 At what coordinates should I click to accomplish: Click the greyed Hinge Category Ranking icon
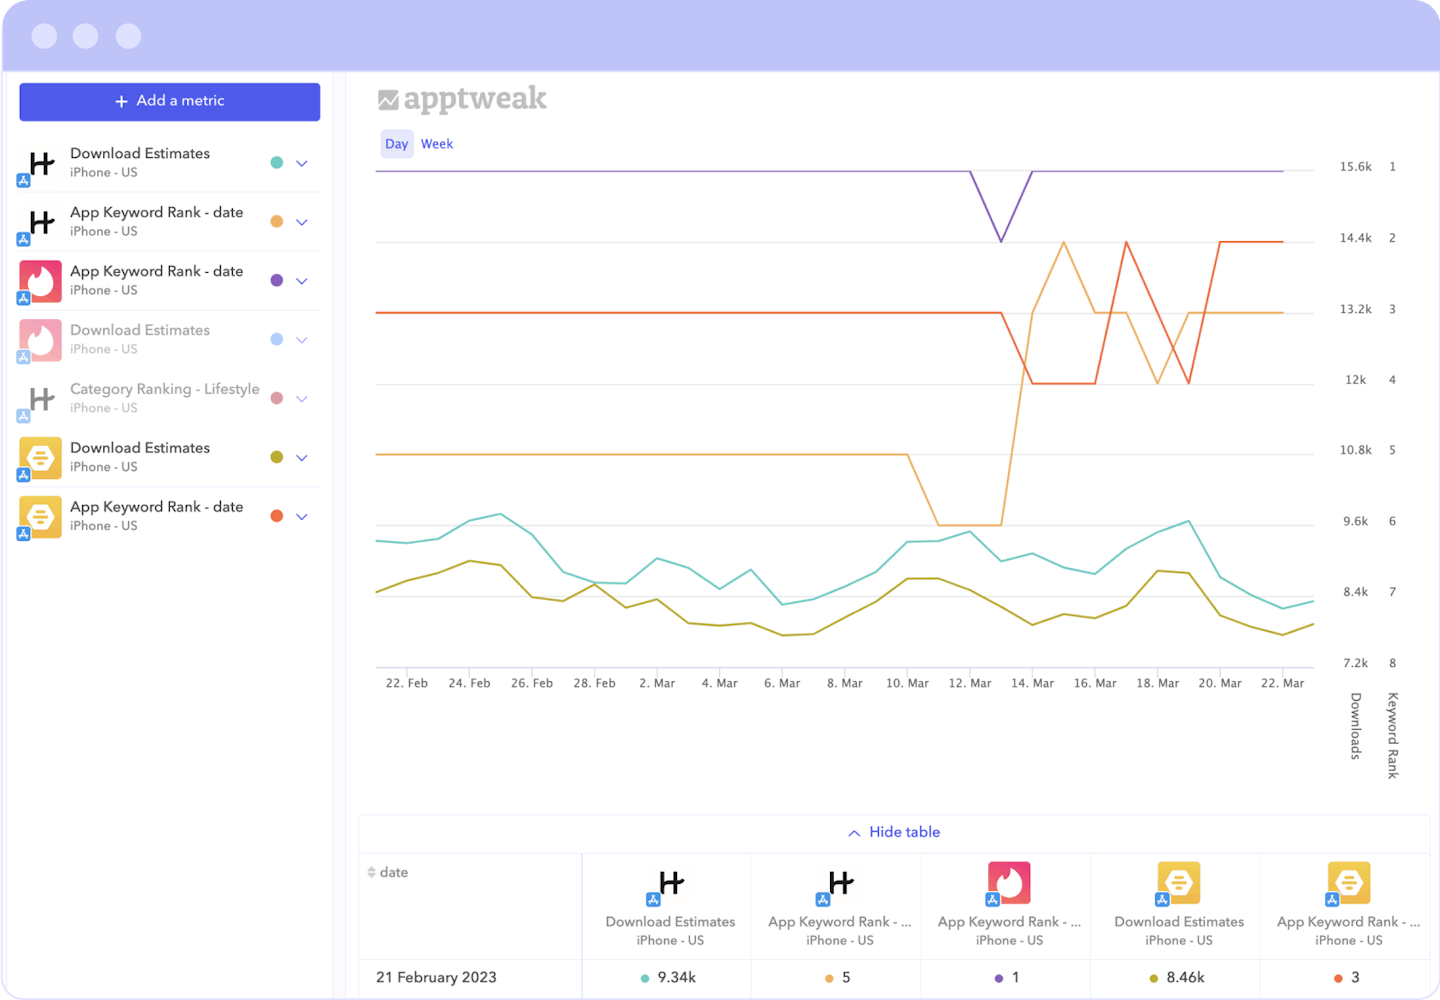pos(40,399)
